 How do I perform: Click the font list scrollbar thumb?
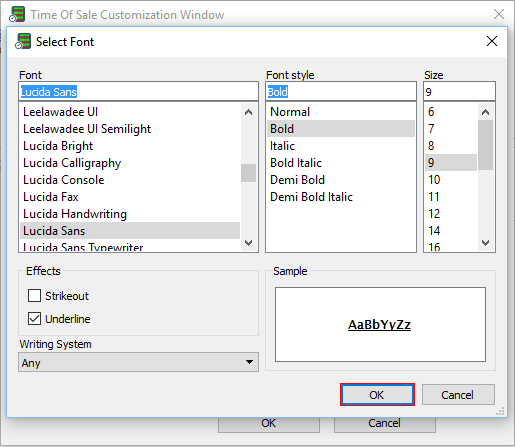coord(248,173)
